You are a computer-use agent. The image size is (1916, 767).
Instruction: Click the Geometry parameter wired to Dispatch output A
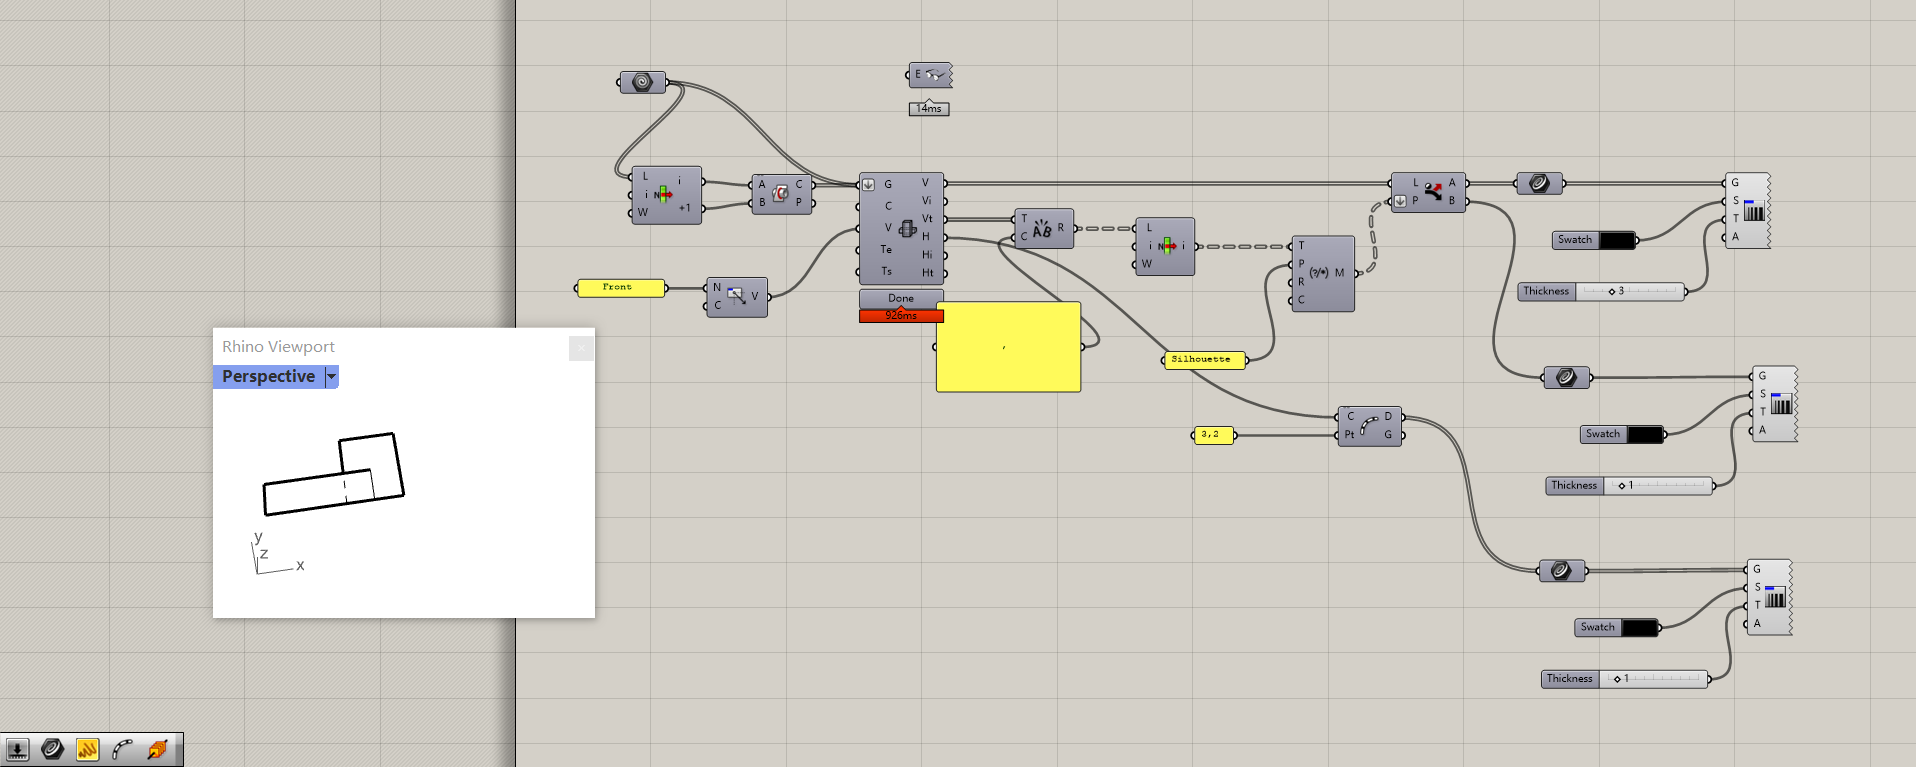1540,183
